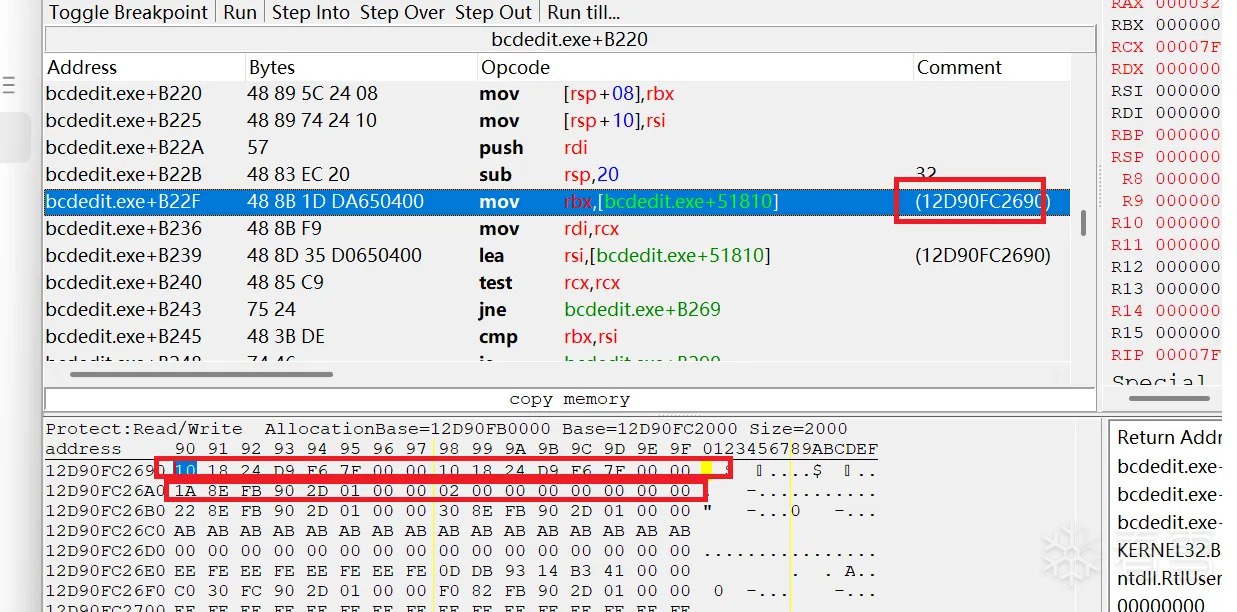Click the RSI register value
The height and width of the screenshot is (612, 1237).
point(1189,91)
